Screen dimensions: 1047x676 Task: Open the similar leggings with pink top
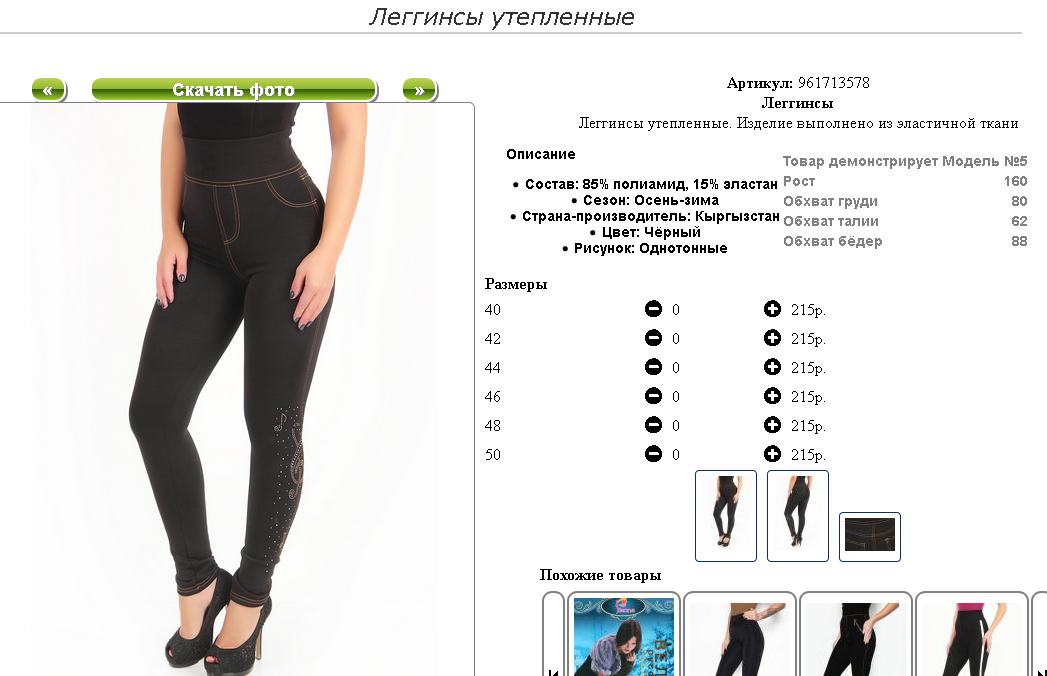pyautogui.click(x=972, y=636)
